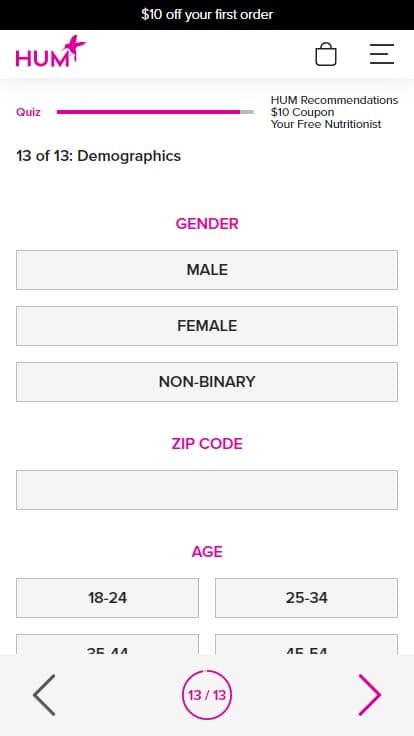Viewport: 414px width, 736px height.
Task: Select the MALE gender option
Action: tap(207, 270)
